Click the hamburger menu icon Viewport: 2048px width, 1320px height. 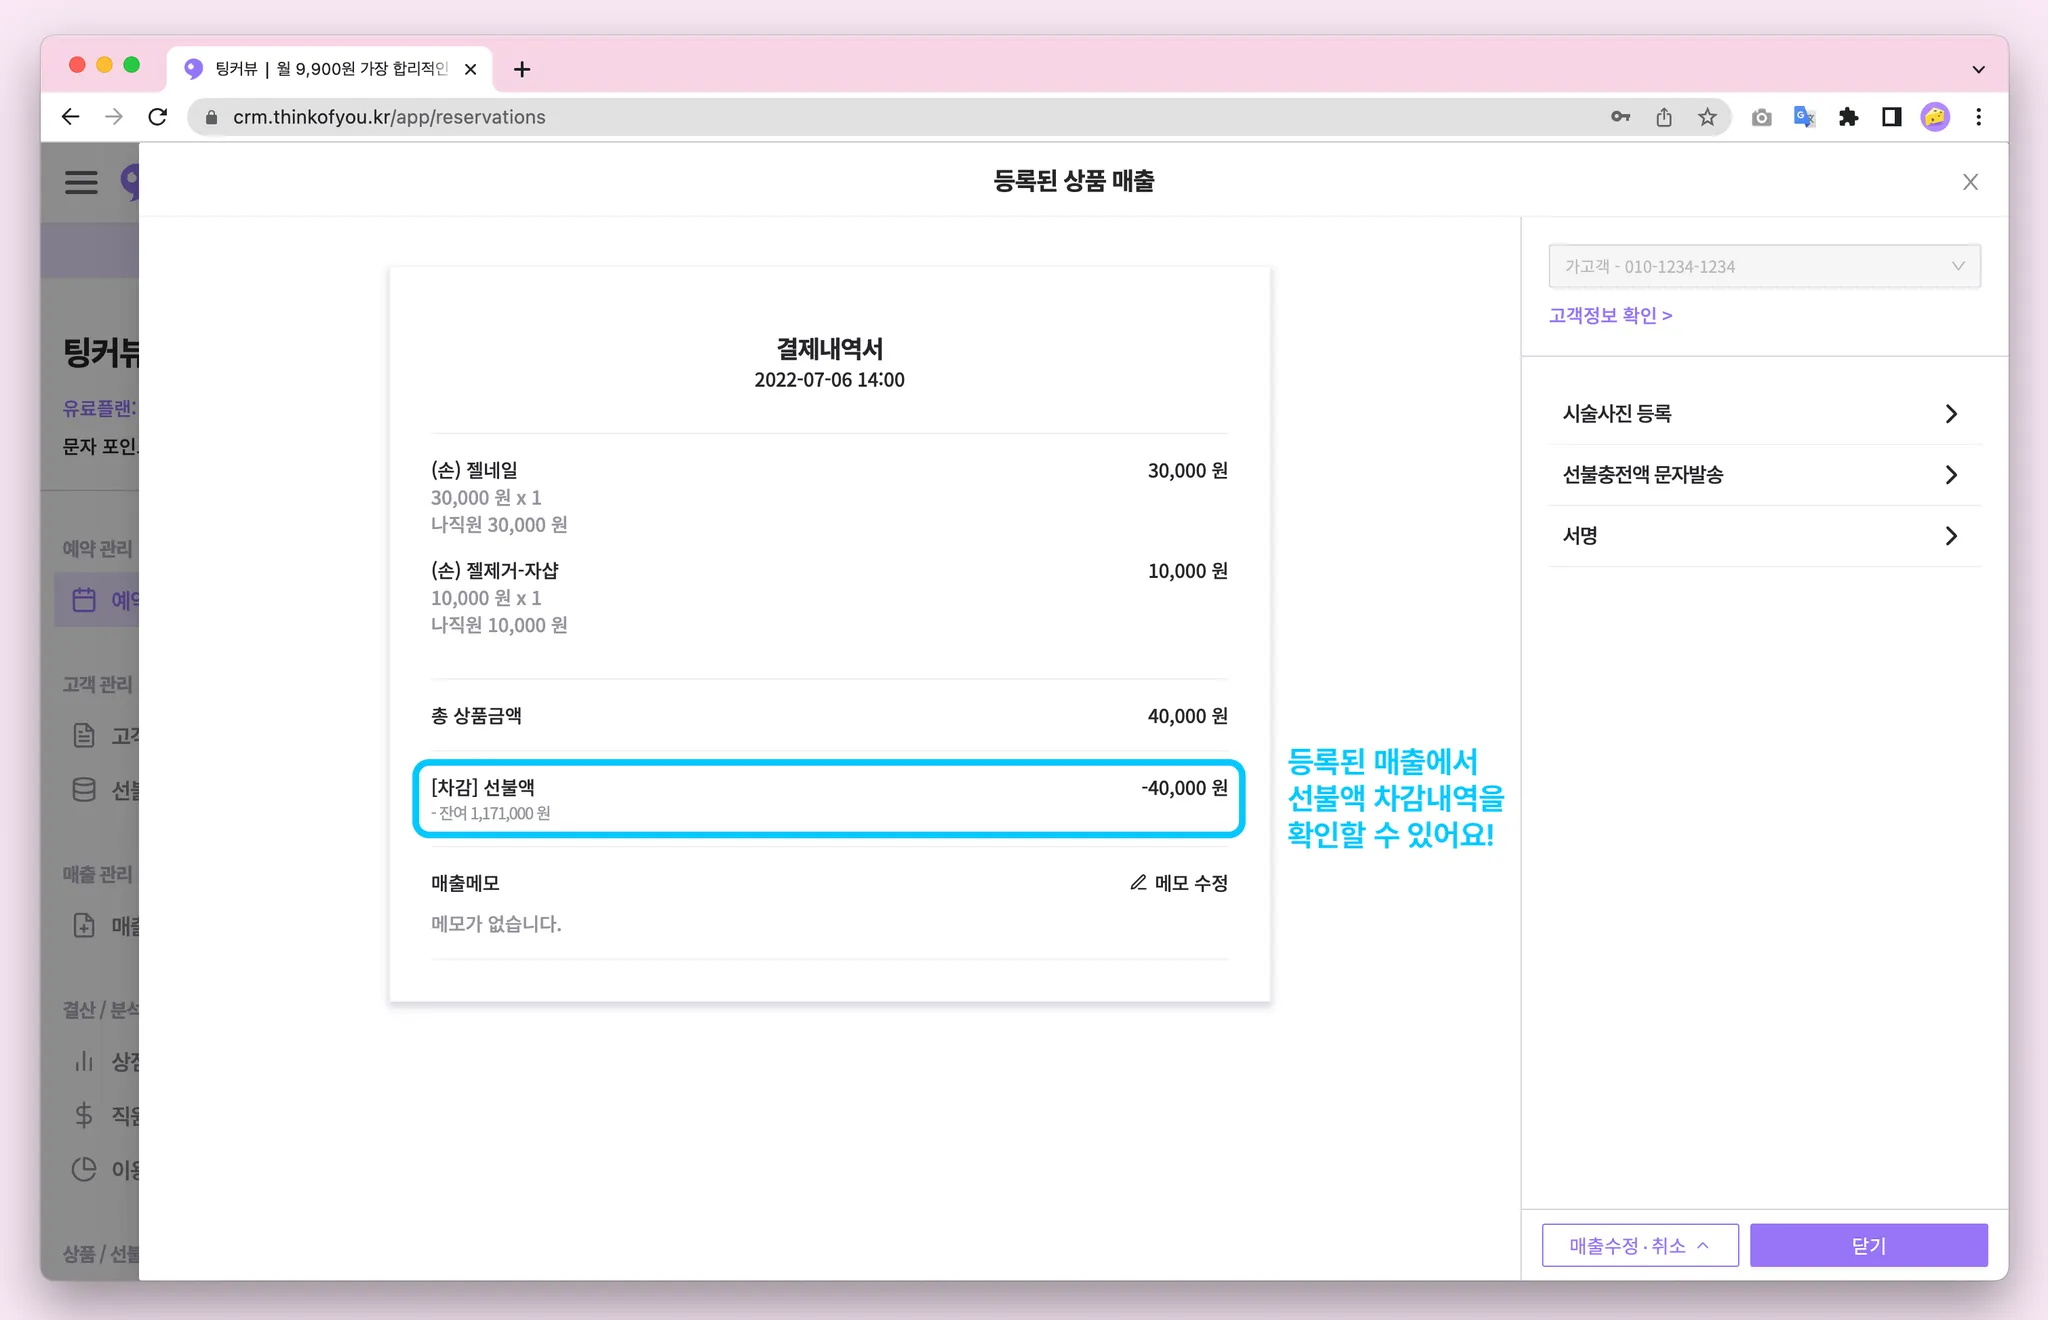click(81, 182)
